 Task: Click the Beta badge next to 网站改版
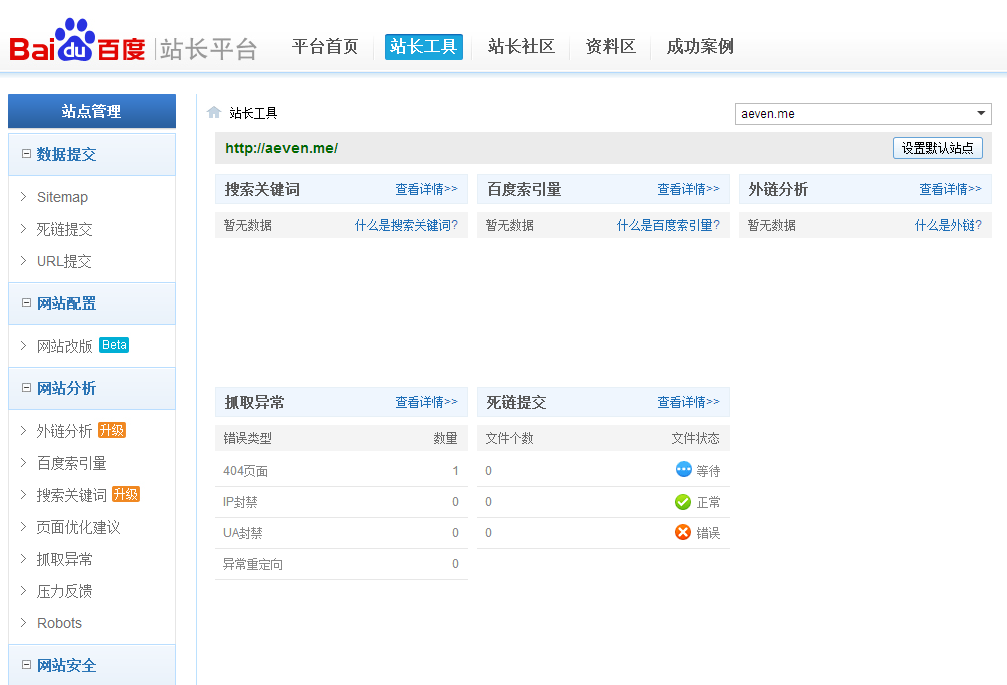click(x=114, y=344)
